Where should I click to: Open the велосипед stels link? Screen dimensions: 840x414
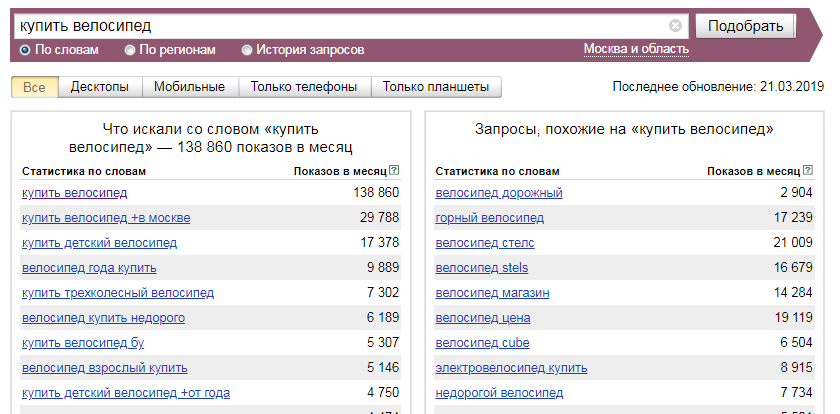tap(482, 267)
